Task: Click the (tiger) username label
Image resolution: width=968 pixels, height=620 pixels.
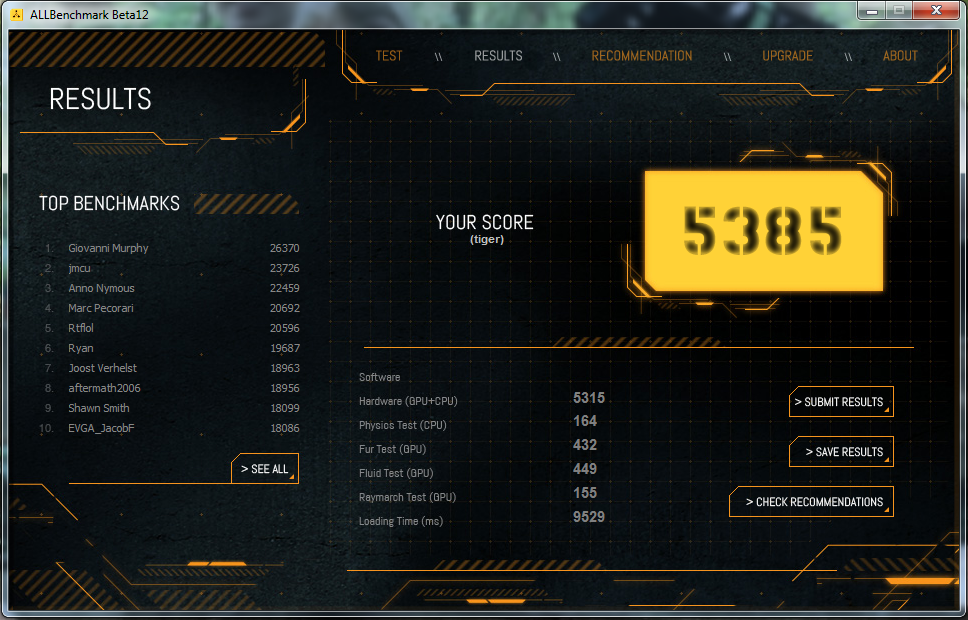Action: point(487,240)
